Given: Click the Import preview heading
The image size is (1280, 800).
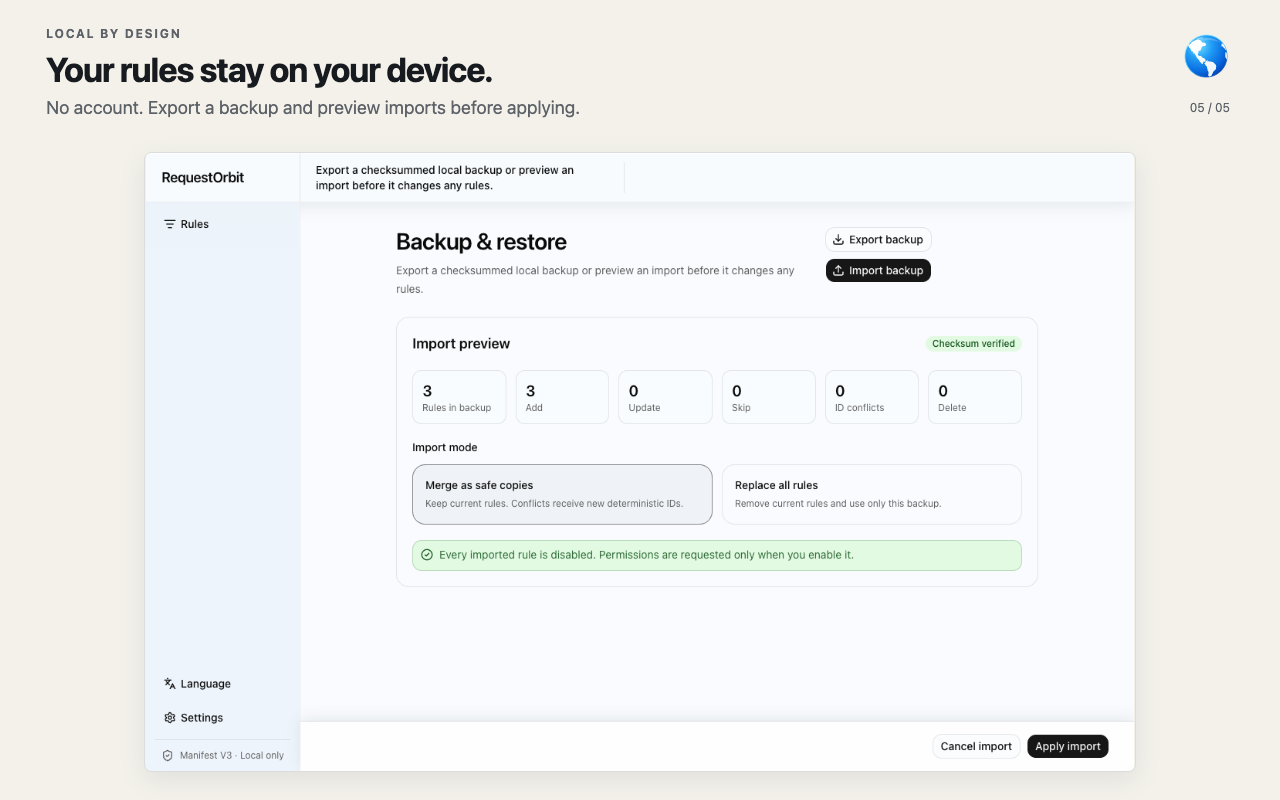Looking at the screenshot, I should (461, 344).
